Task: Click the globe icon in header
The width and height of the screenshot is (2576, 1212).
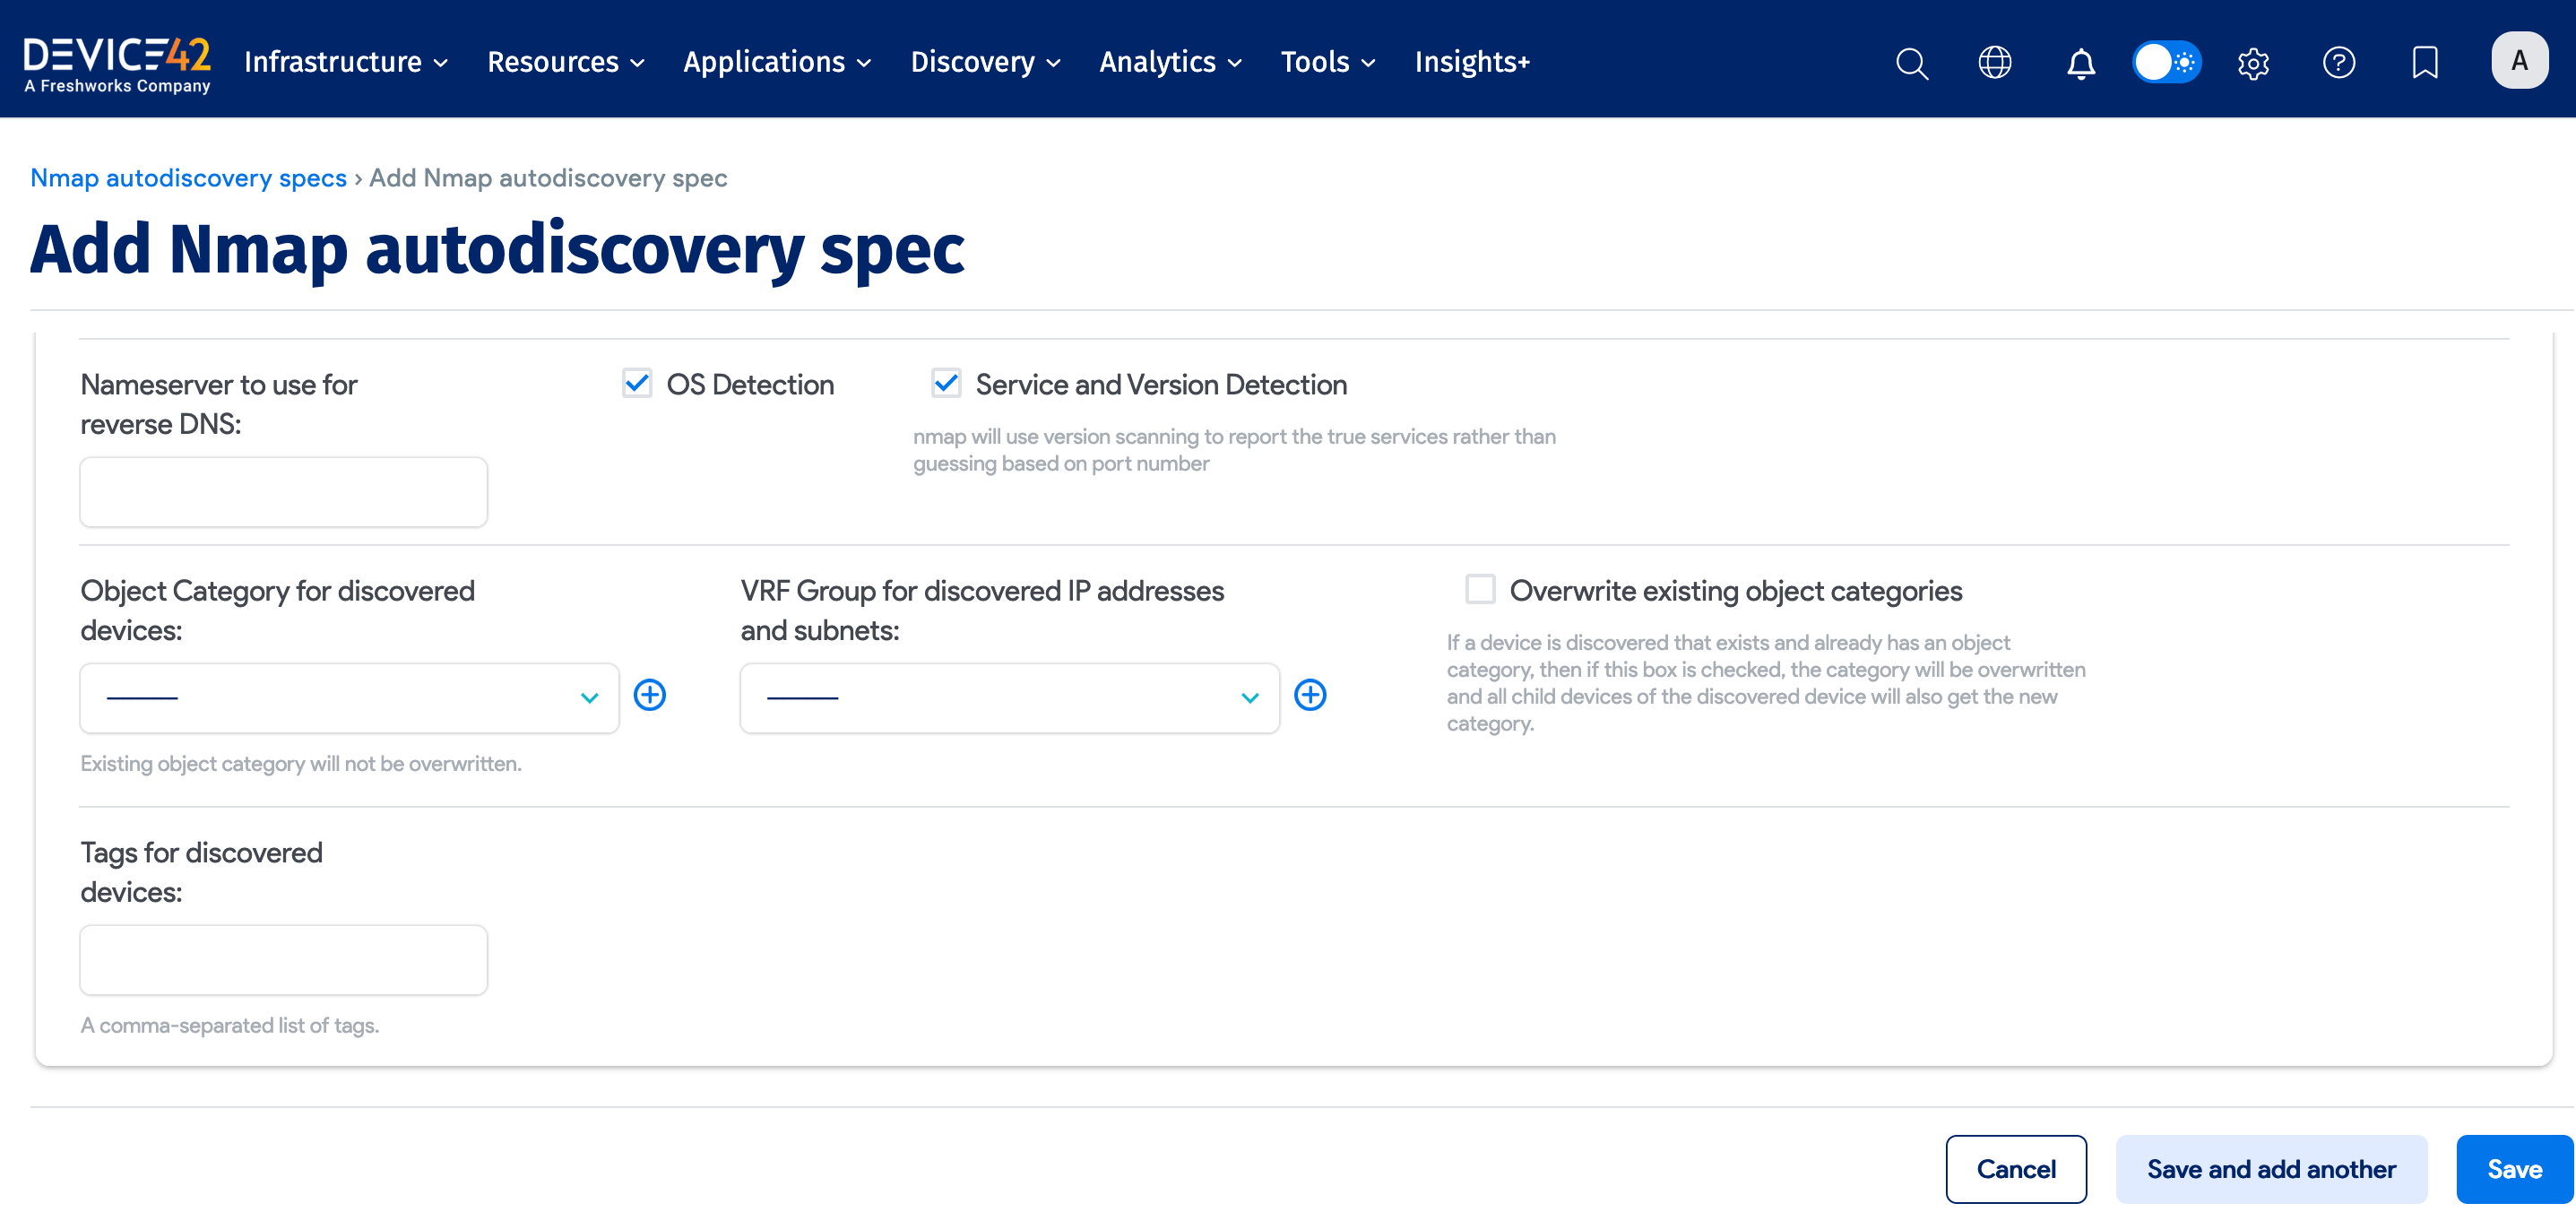Action: point(1995,62)
